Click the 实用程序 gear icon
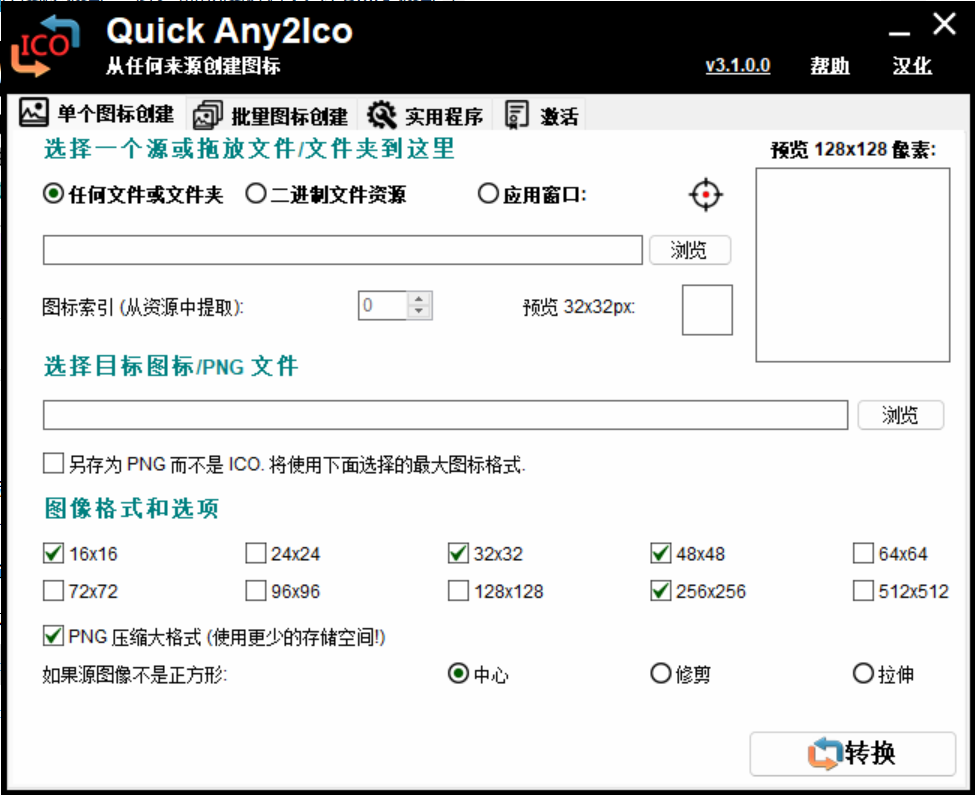Viewport: 975px width, 795px height. click(381, 115)
